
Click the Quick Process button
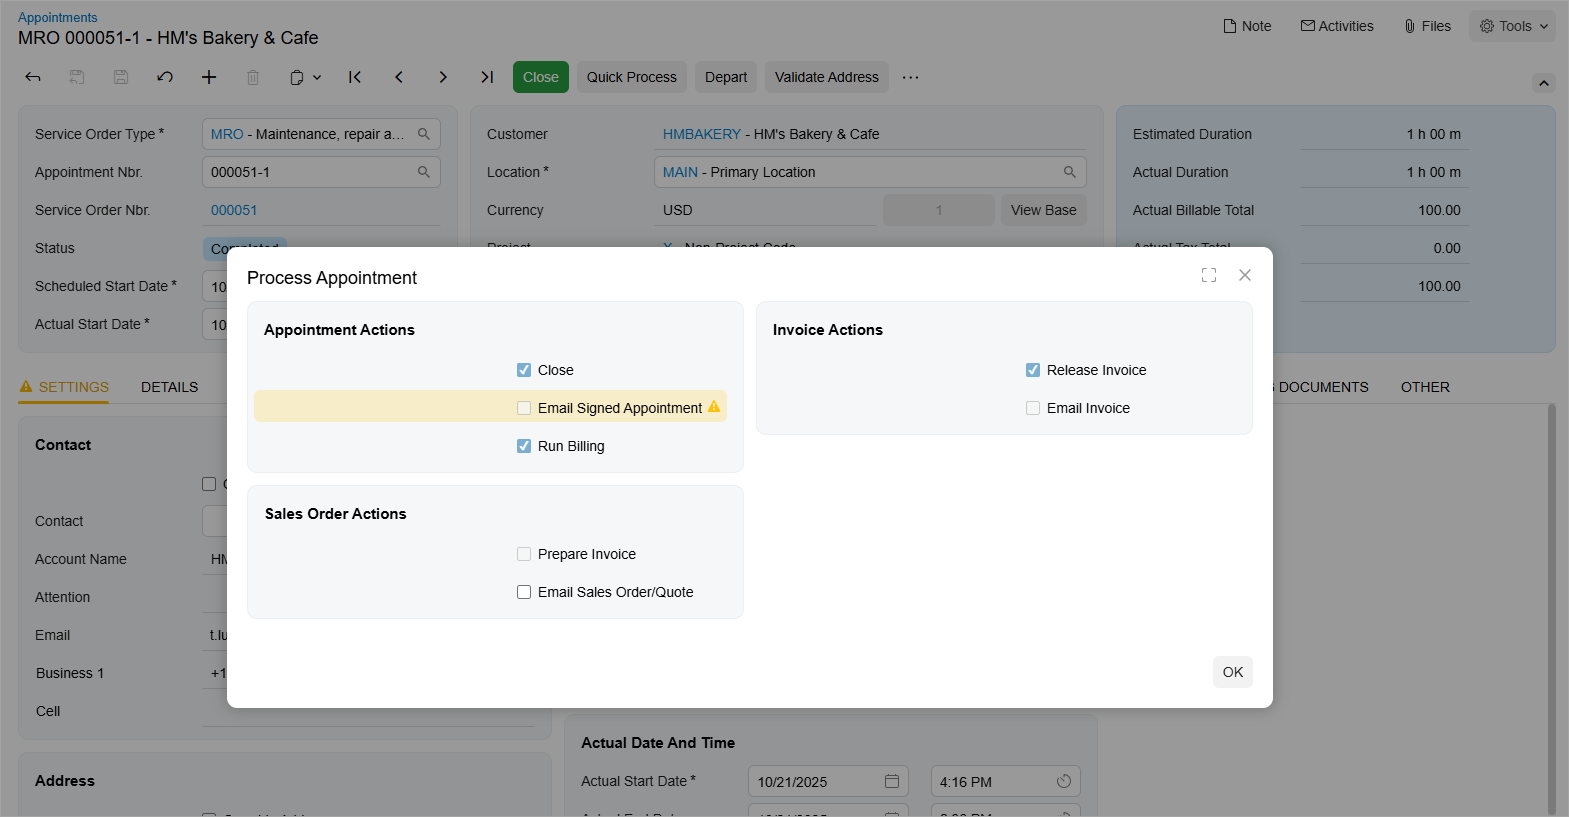pyautogui.click(x=632, y=77)
